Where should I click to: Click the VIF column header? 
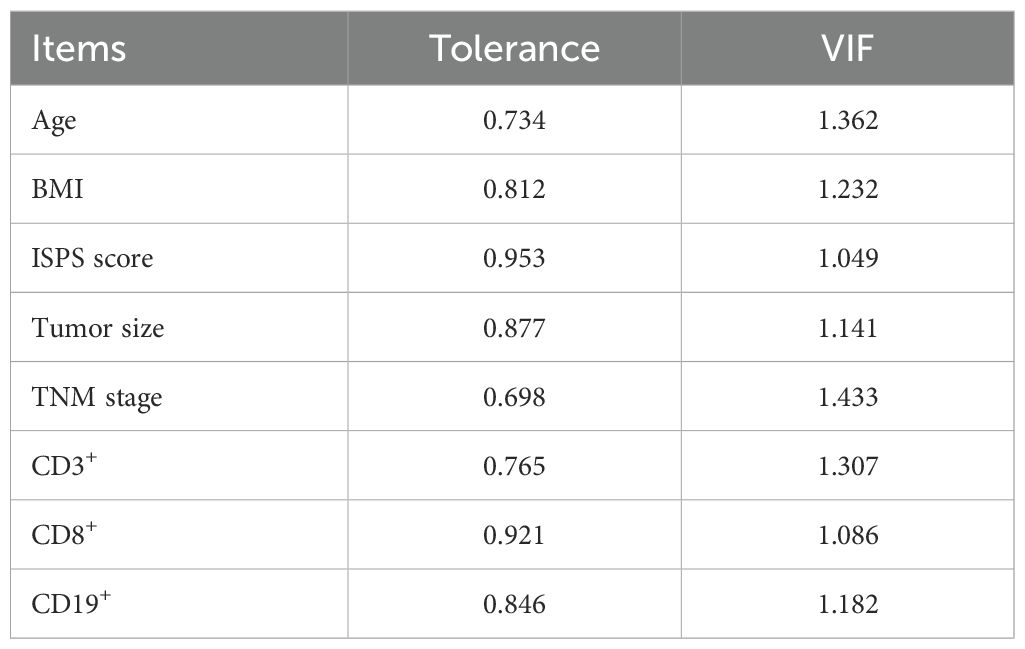tap(846, 48)
